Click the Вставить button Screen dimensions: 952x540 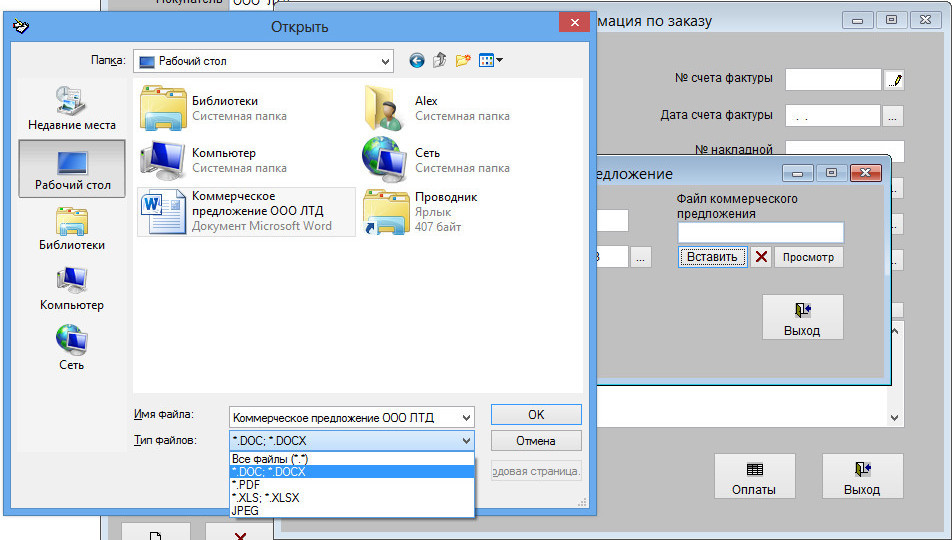click(x=712, y=257)
